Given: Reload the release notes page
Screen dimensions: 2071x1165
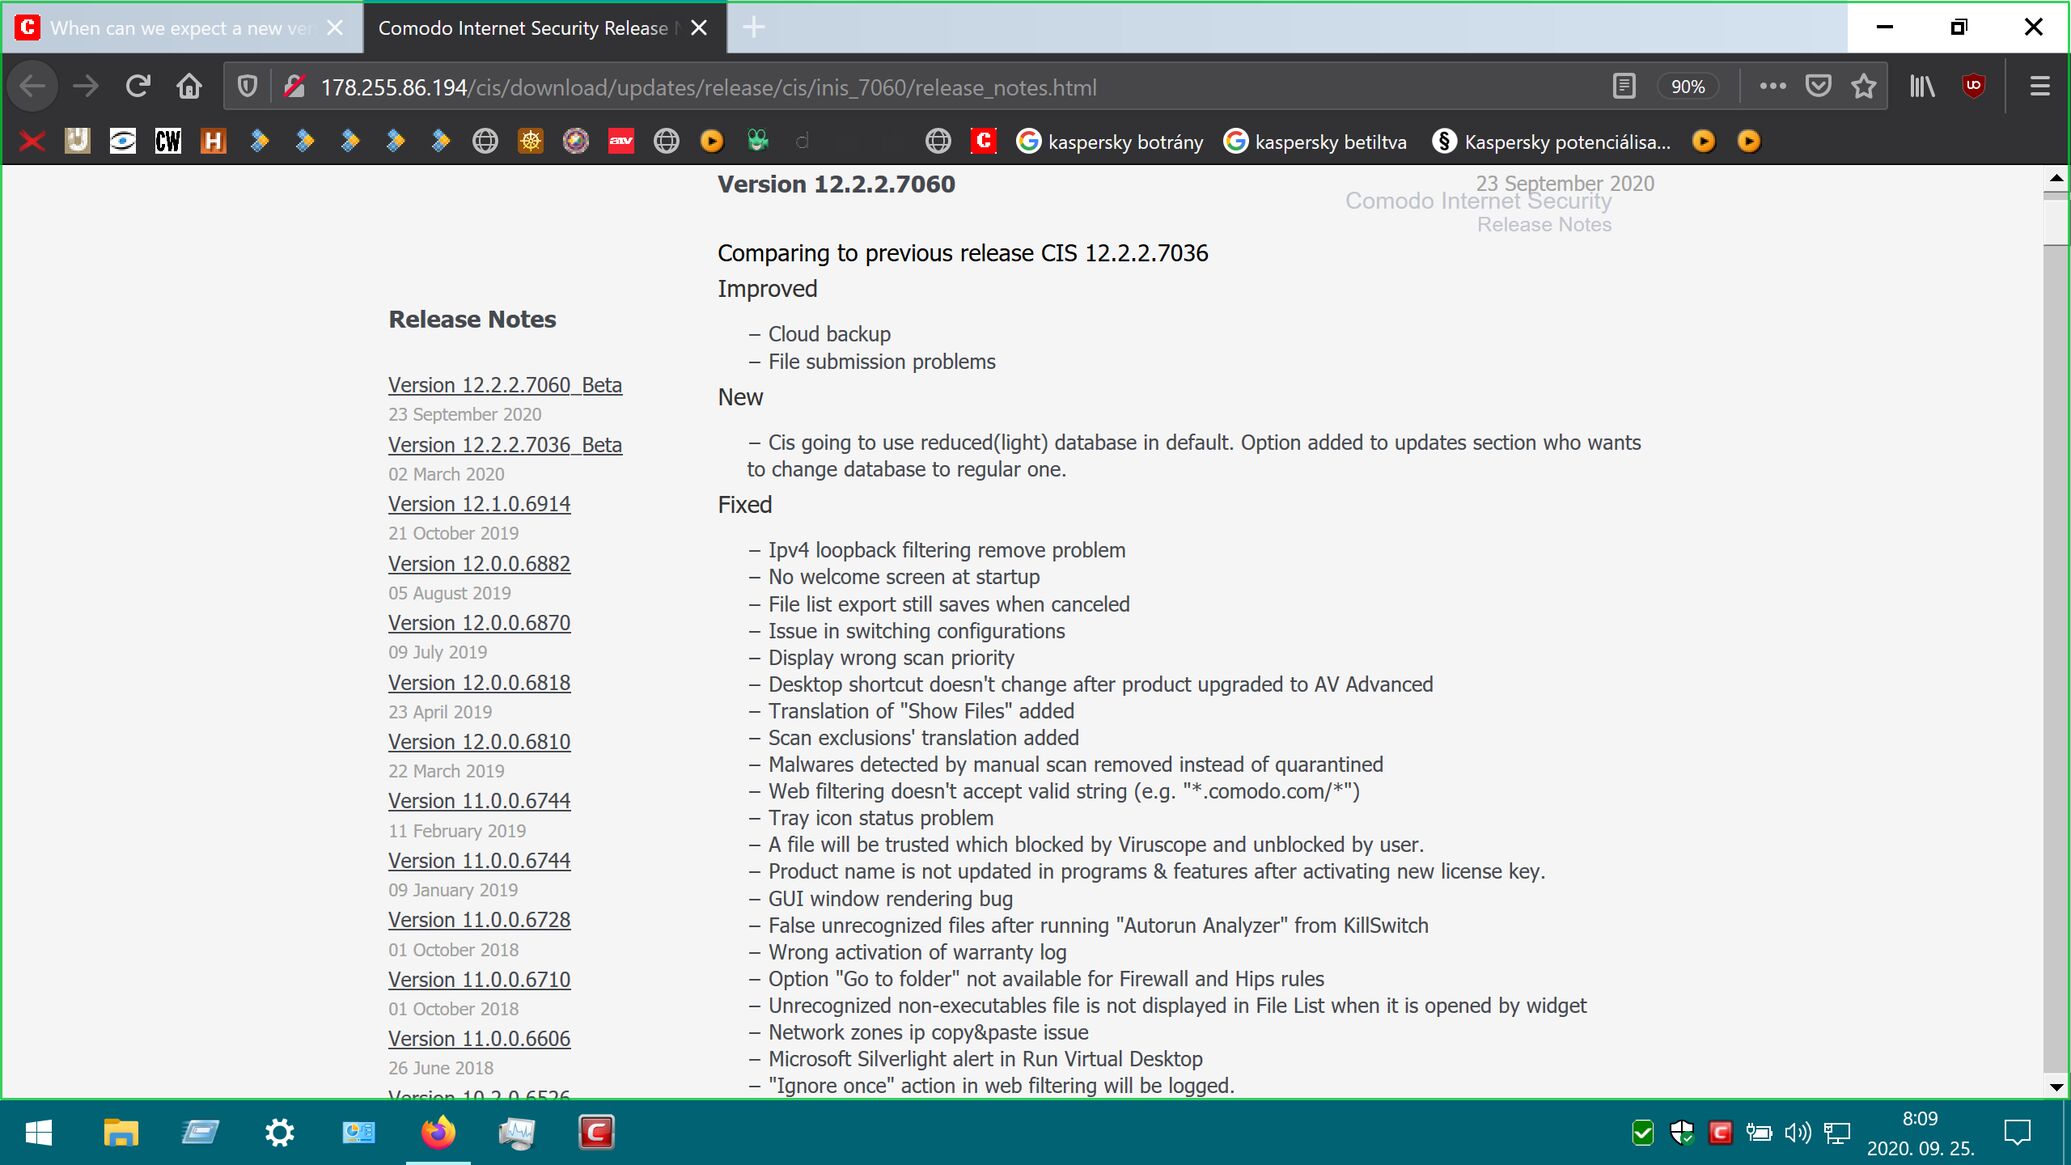Looking at the screenshot, I should 138,87.
